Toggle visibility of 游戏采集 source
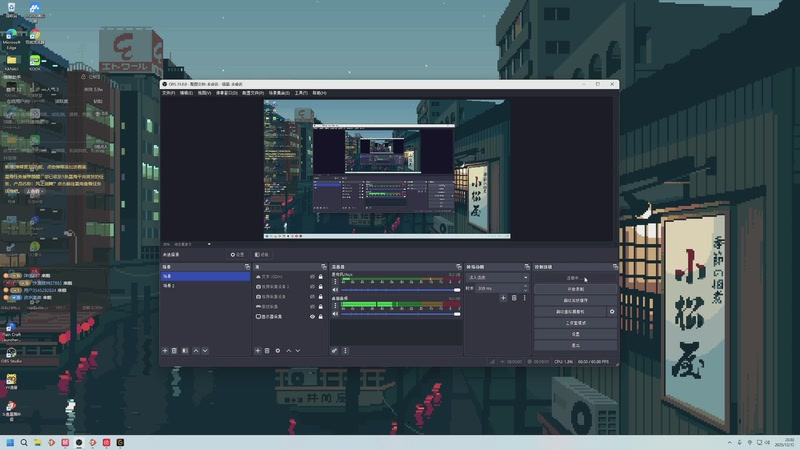This screenshot has width=800, height=450. coord(312,307)
